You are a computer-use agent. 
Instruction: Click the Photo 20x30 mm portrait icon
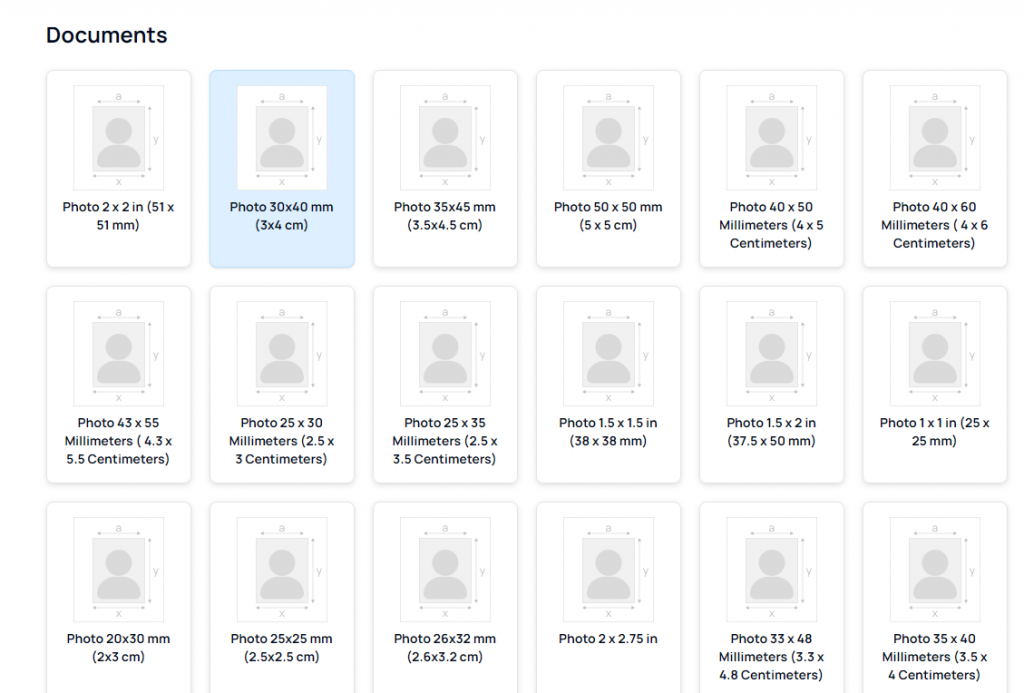click(118, 570)
